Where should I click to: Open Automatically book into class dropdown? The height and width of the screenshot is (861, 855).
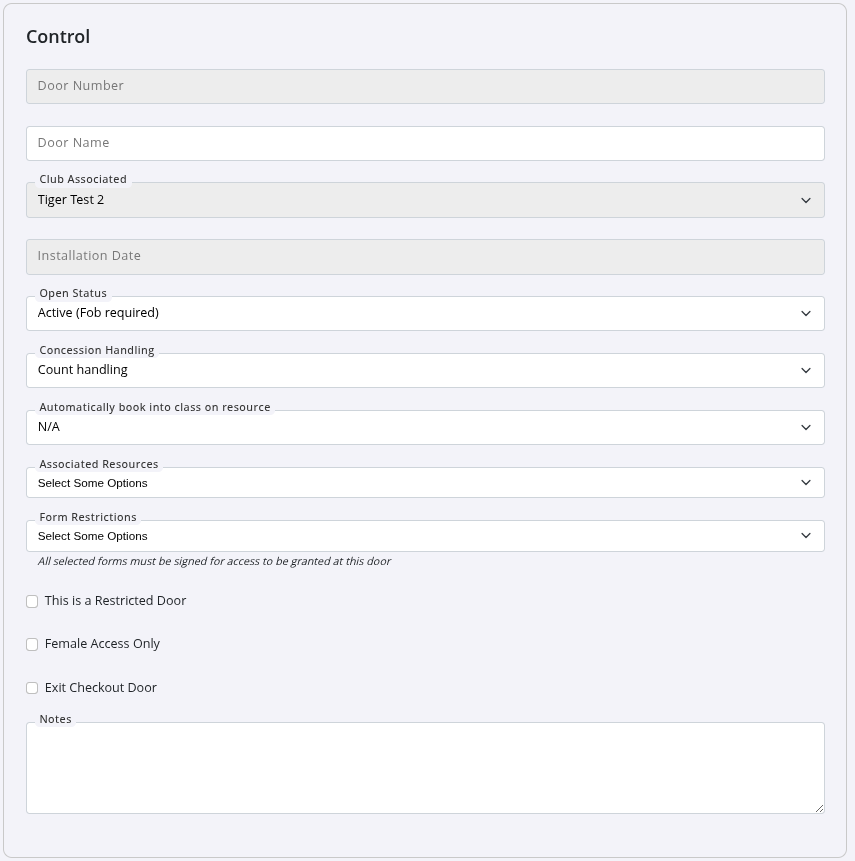(425, 427)
